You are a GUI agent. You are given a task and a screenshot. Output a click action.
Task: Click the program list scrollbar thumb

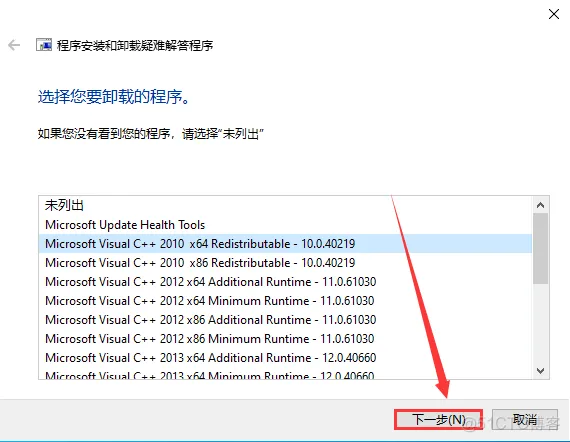point(540,249)
